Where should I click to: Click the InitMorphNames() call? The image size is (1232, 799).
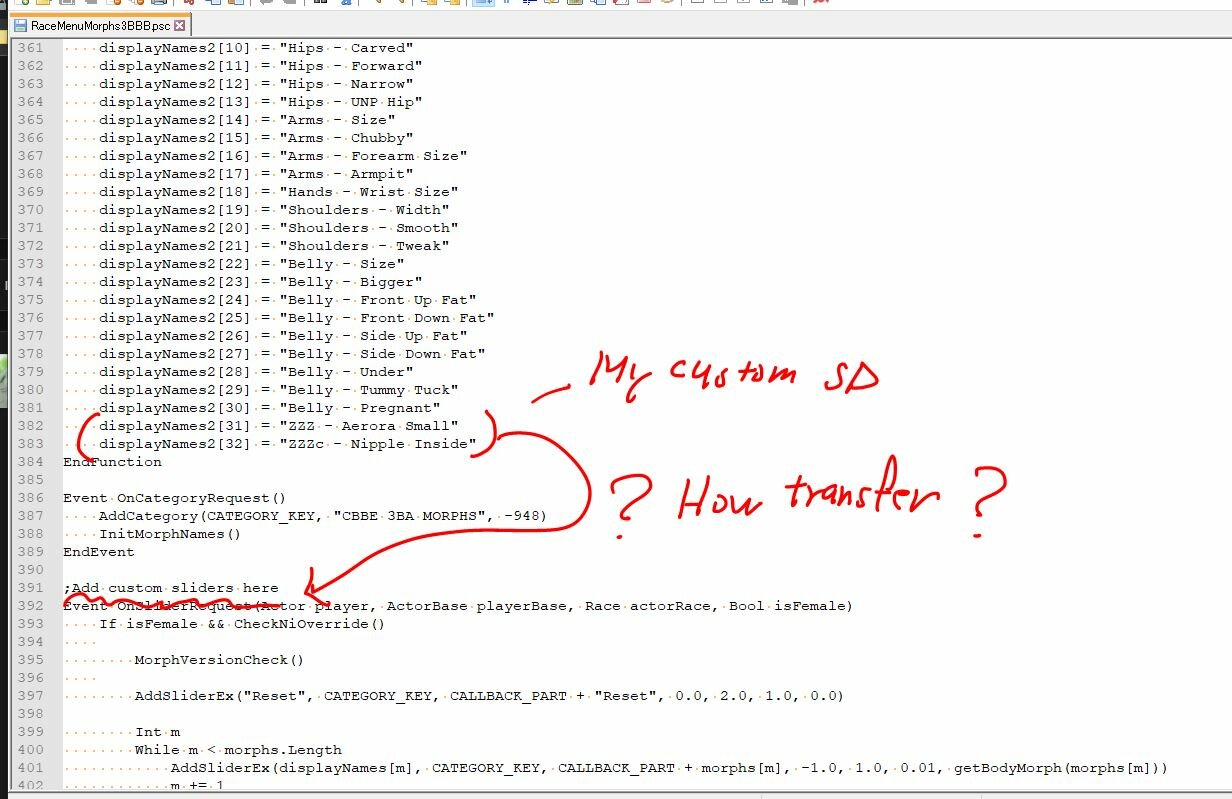click(x=170, y=534)
